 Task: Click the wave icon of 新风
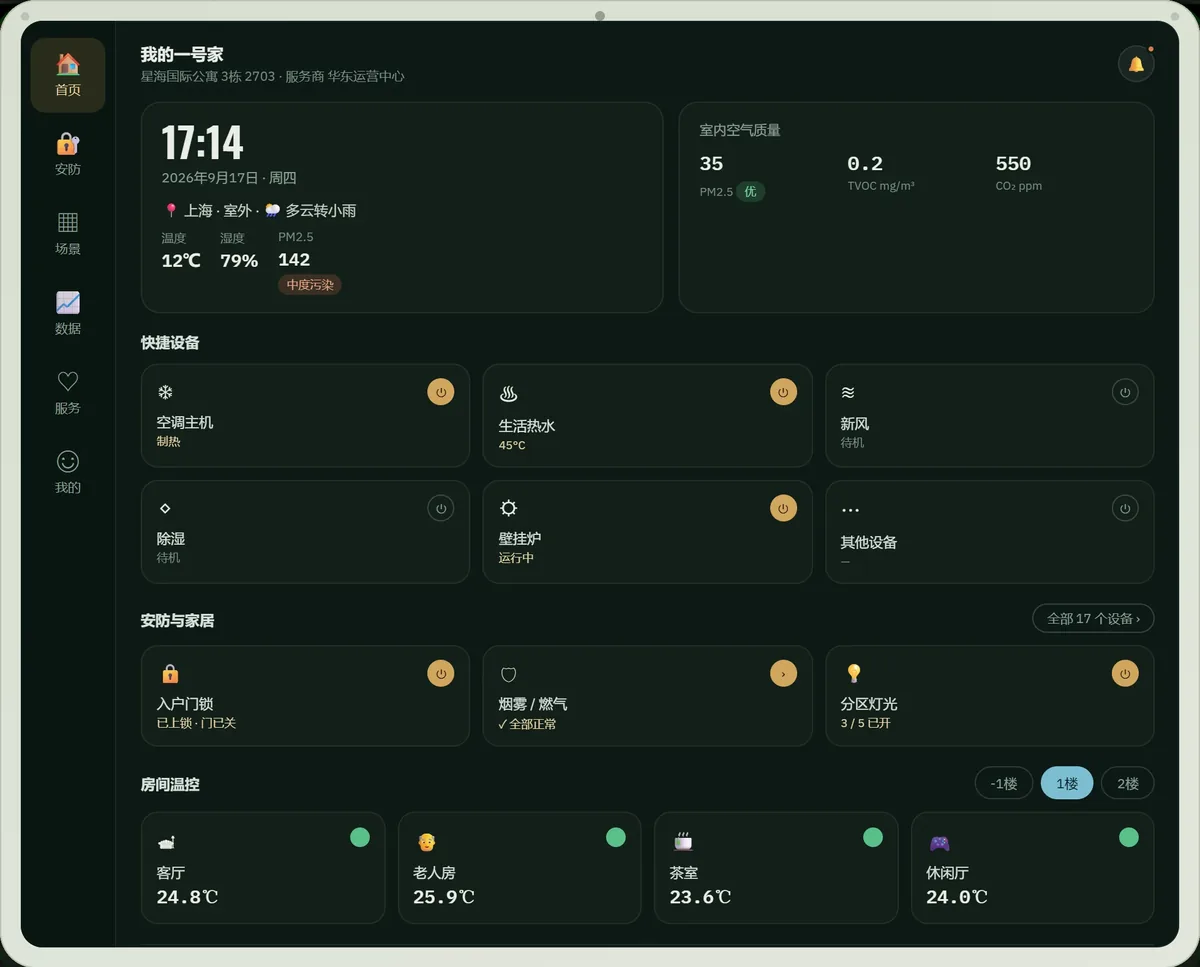click(x=848, y=393)
